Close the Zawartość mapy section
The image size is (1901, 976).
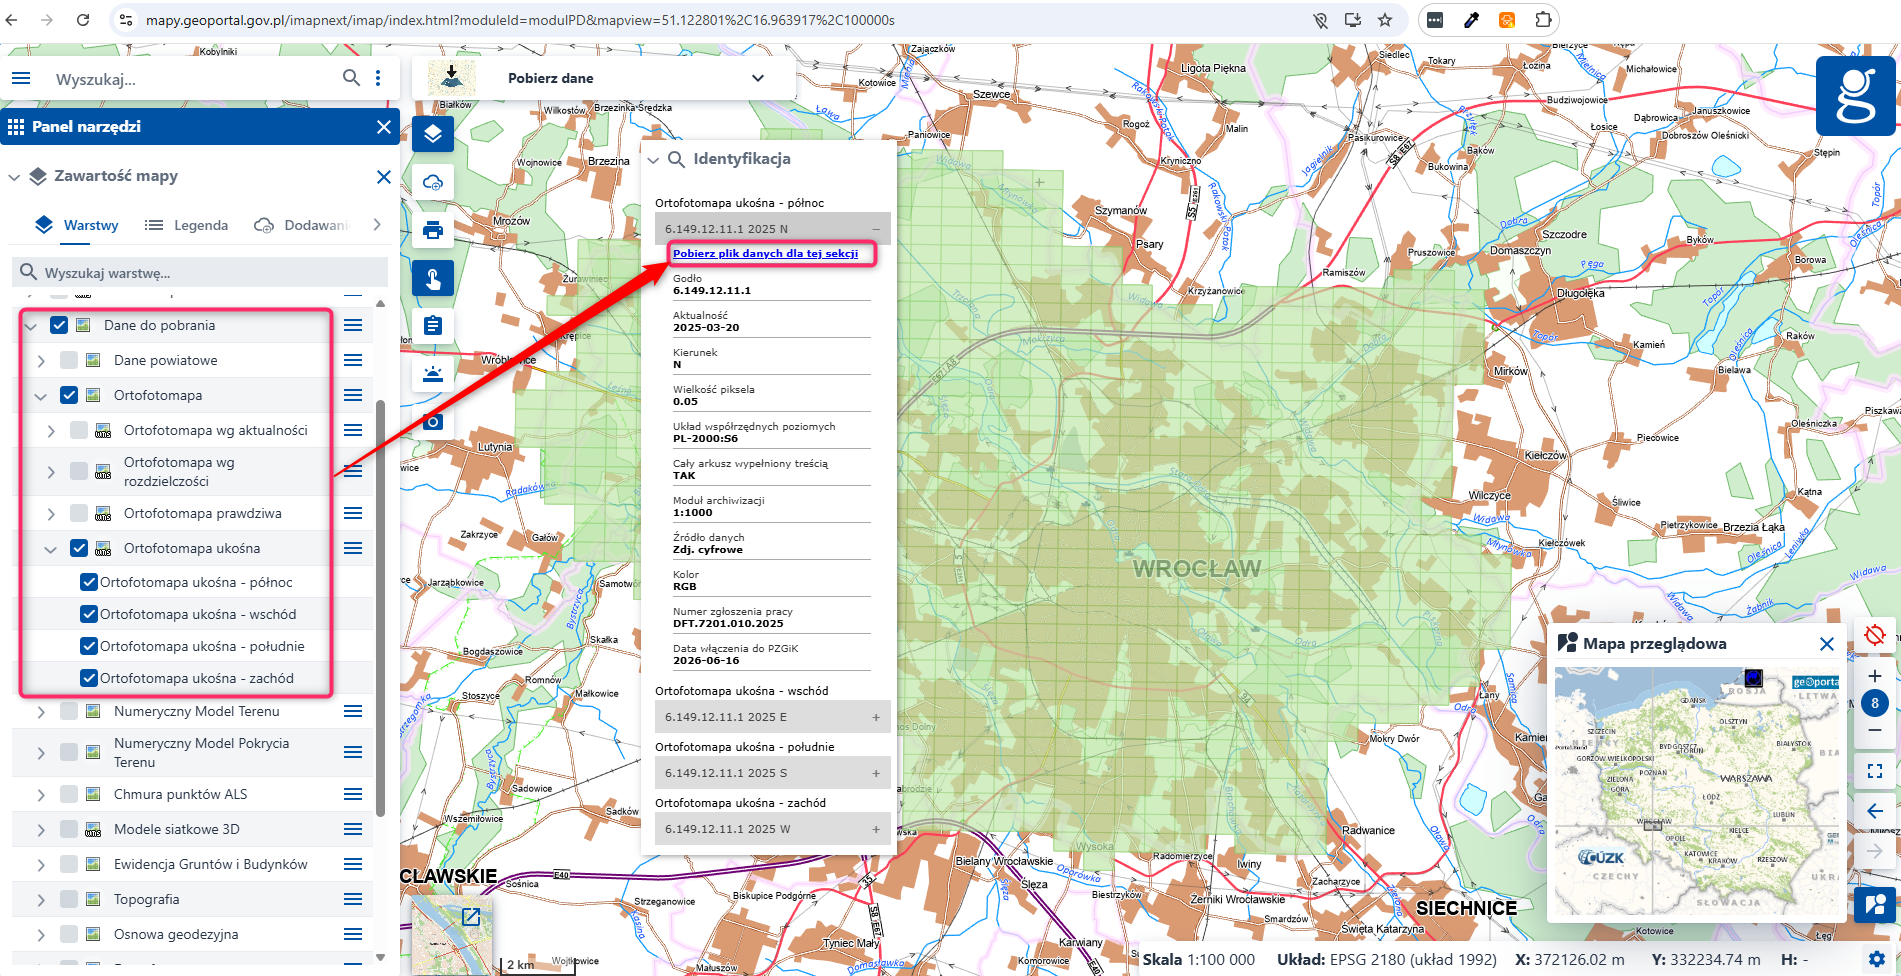point(384,177)
